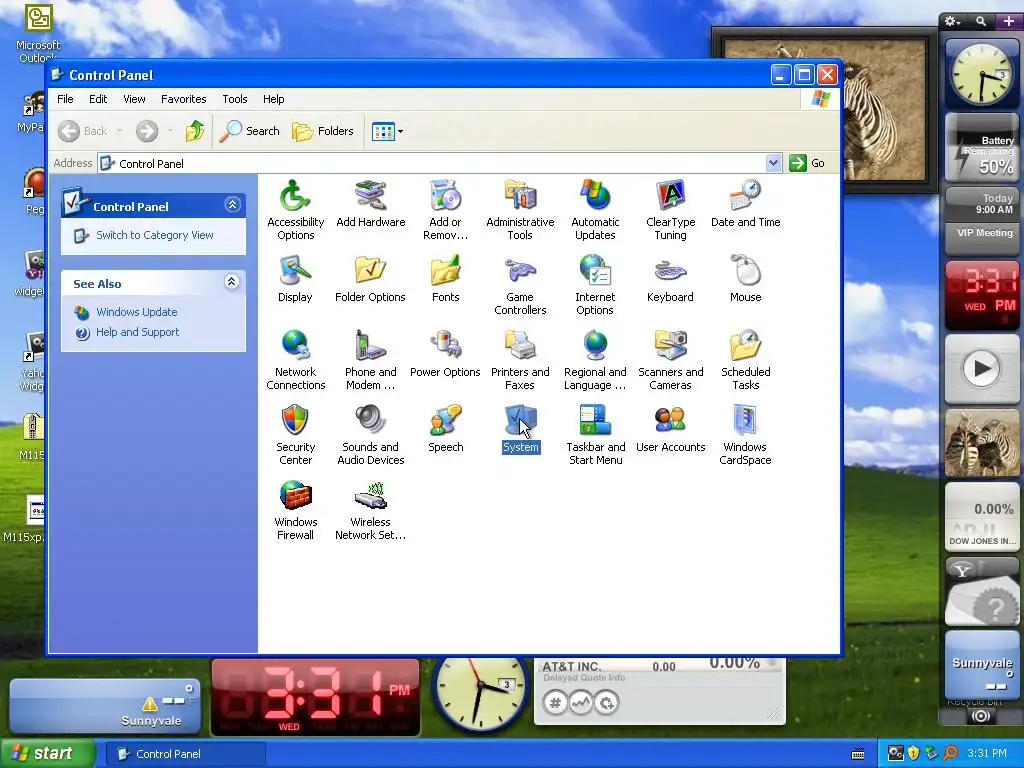Click the Battery Remaining 50% widget
Screen dimensions: 1024x768
tap(982, 149)
